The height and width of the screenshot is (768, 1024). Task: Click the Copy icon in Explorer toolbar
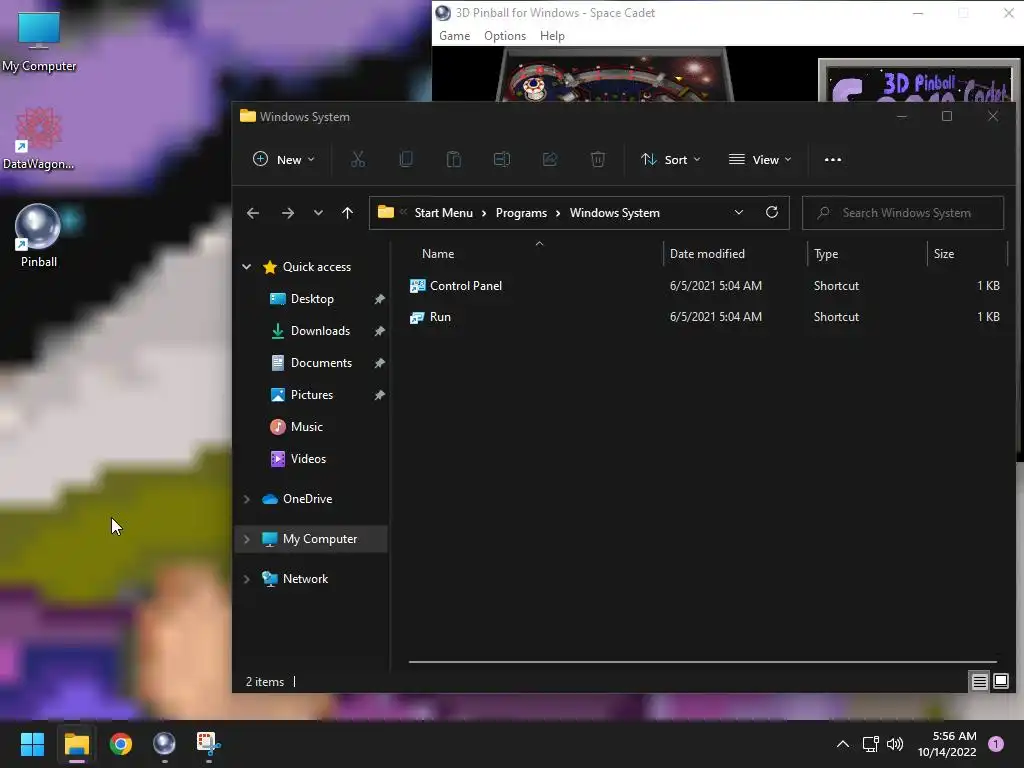406,159
